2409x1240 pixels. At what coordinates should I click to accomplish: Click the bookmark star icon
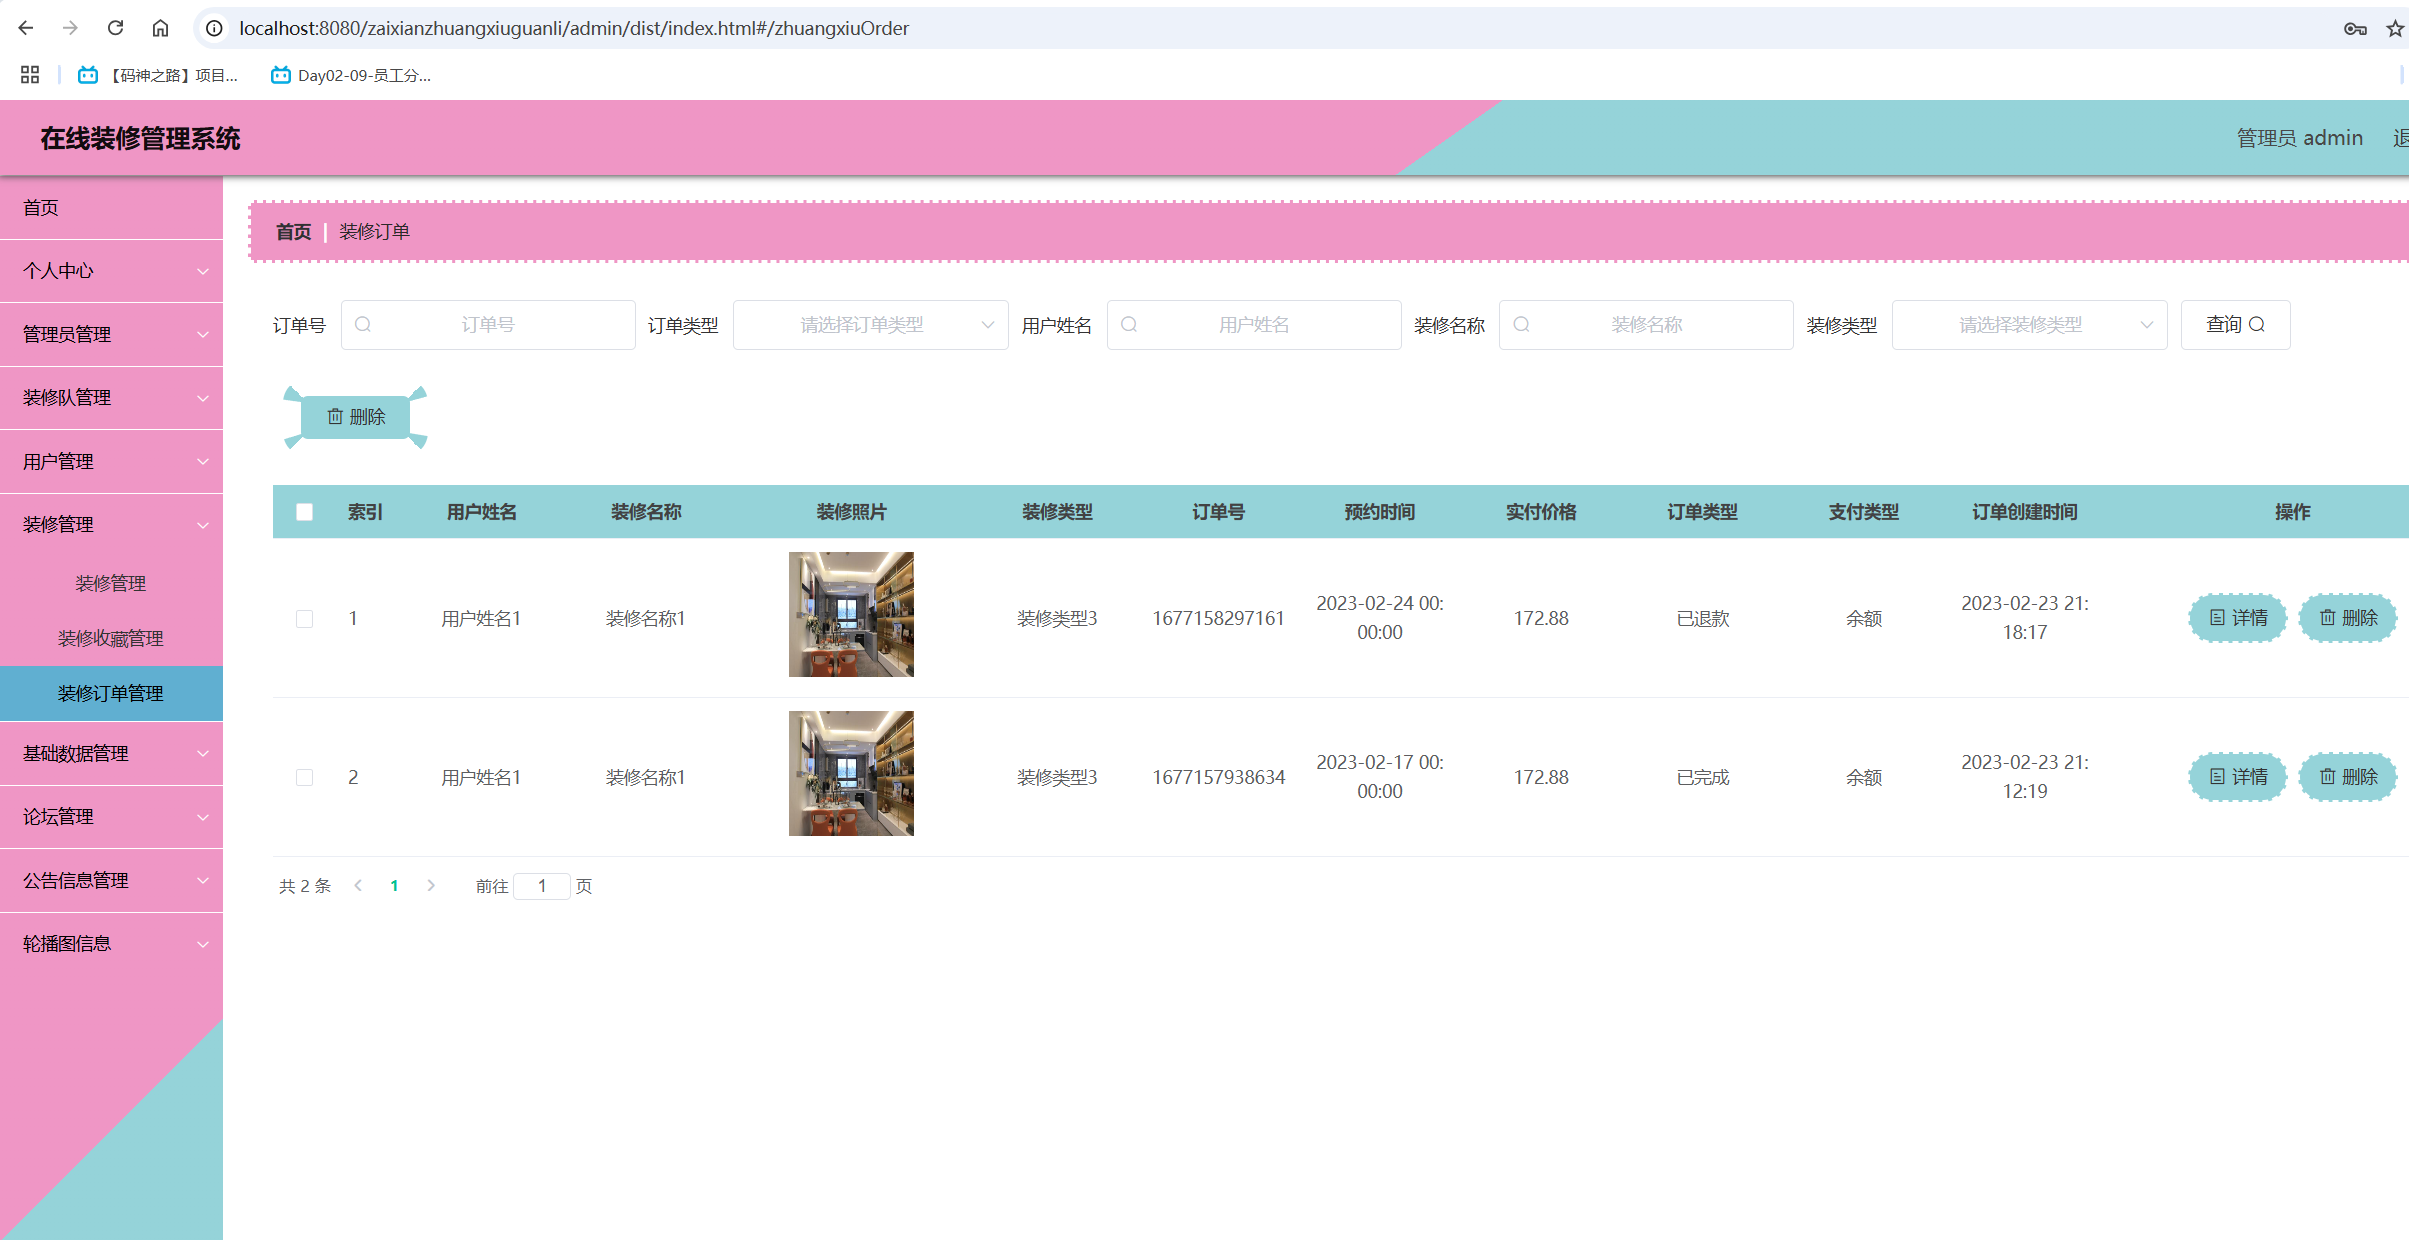2394,28
